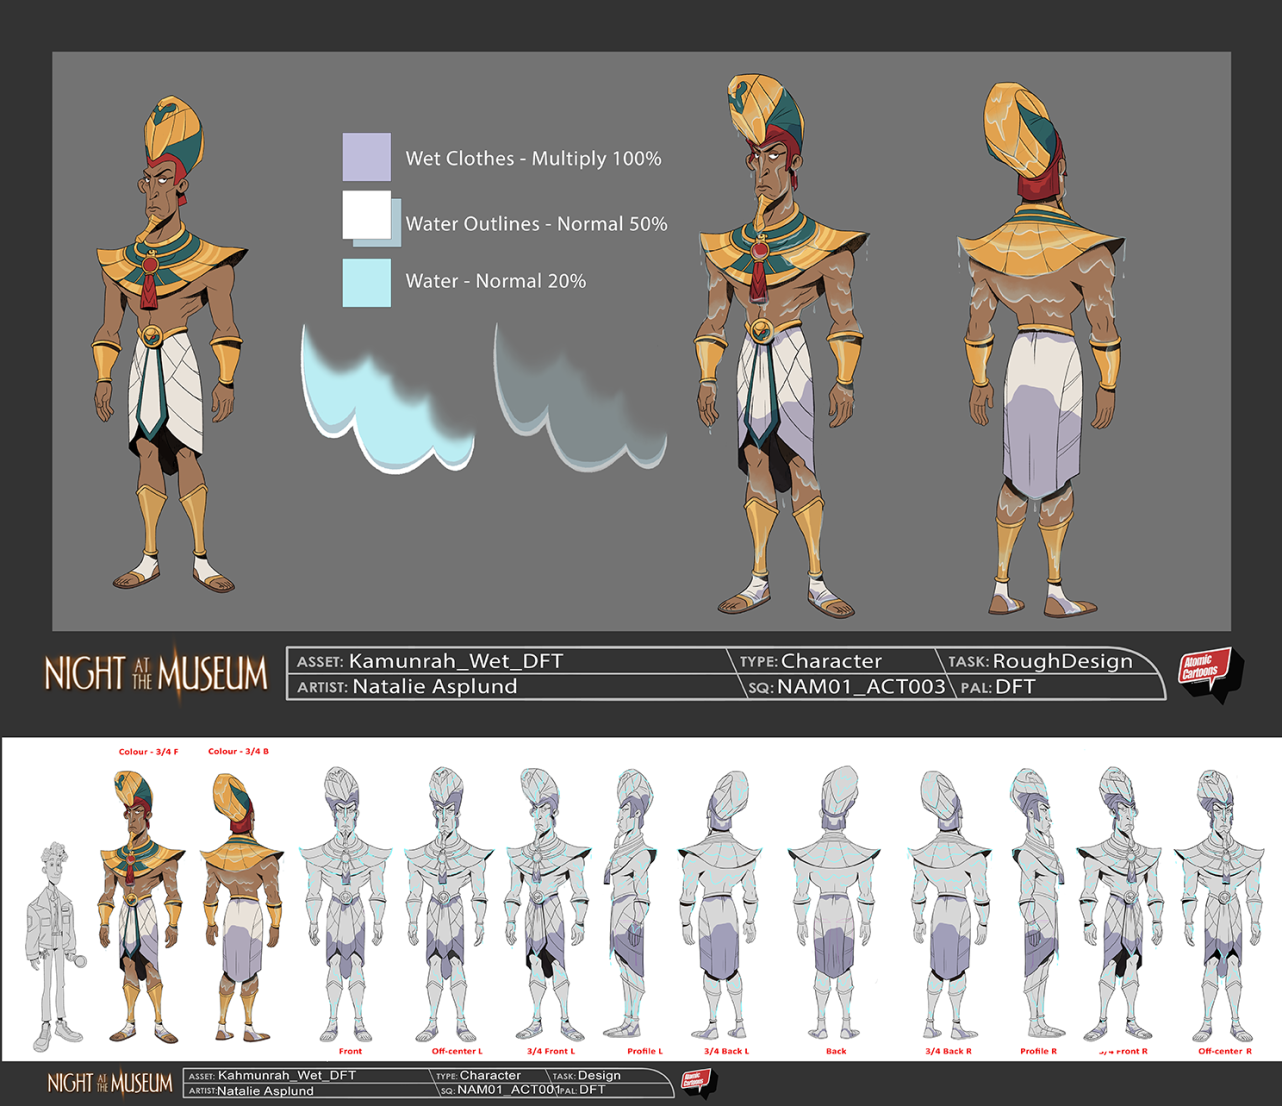Click the 'RoughDesign' task value
Viewport: 1282px width, 1106px height.
pos(1062,661)
